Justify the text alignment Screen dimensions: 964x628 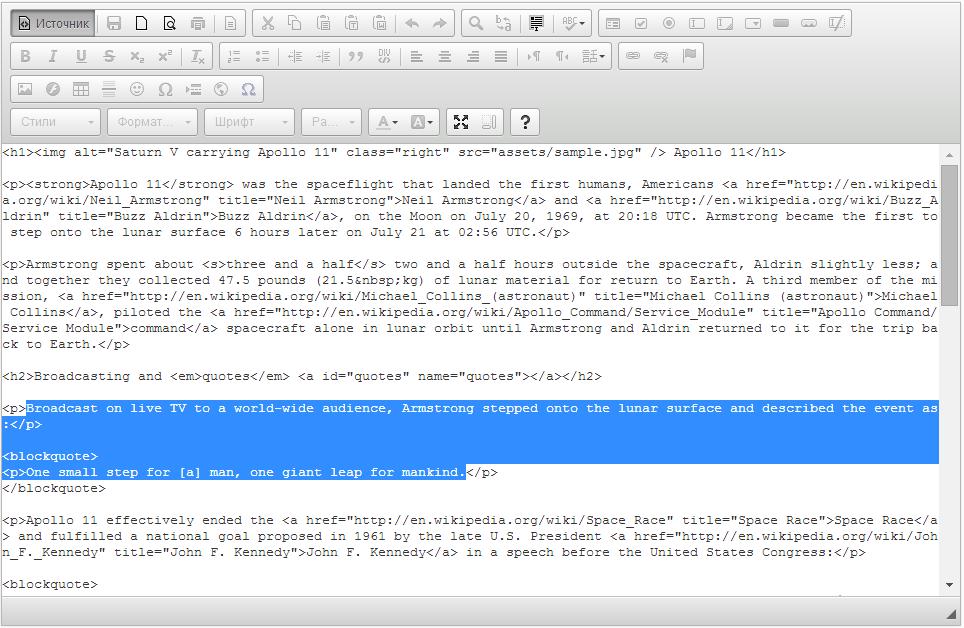click(501, 56)
